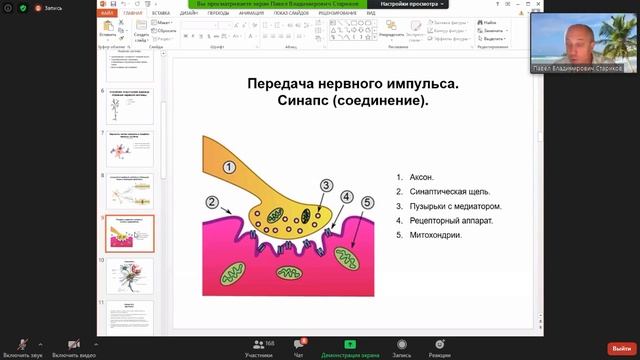The width and height of the screenshot is (640, 360).
Task: Click the Copy icon in clipboard group
Action: 121,31
